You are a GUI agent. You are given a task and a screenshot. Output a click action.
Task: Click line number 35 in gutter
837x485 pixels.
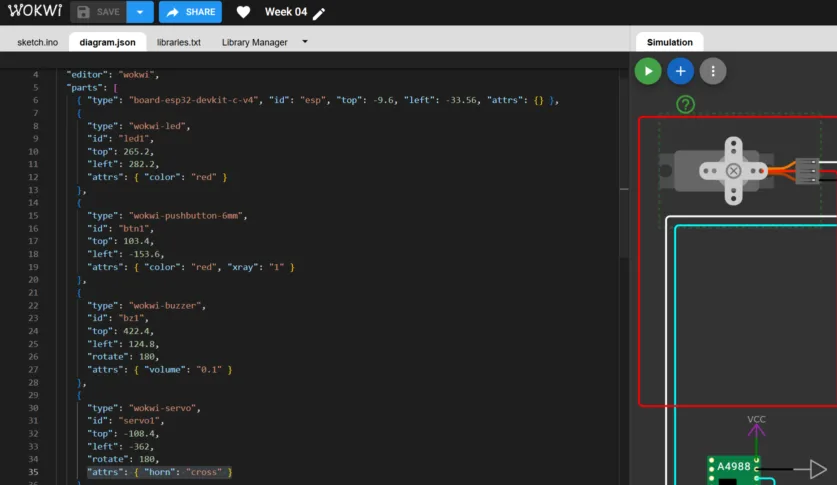click(33, 472)
